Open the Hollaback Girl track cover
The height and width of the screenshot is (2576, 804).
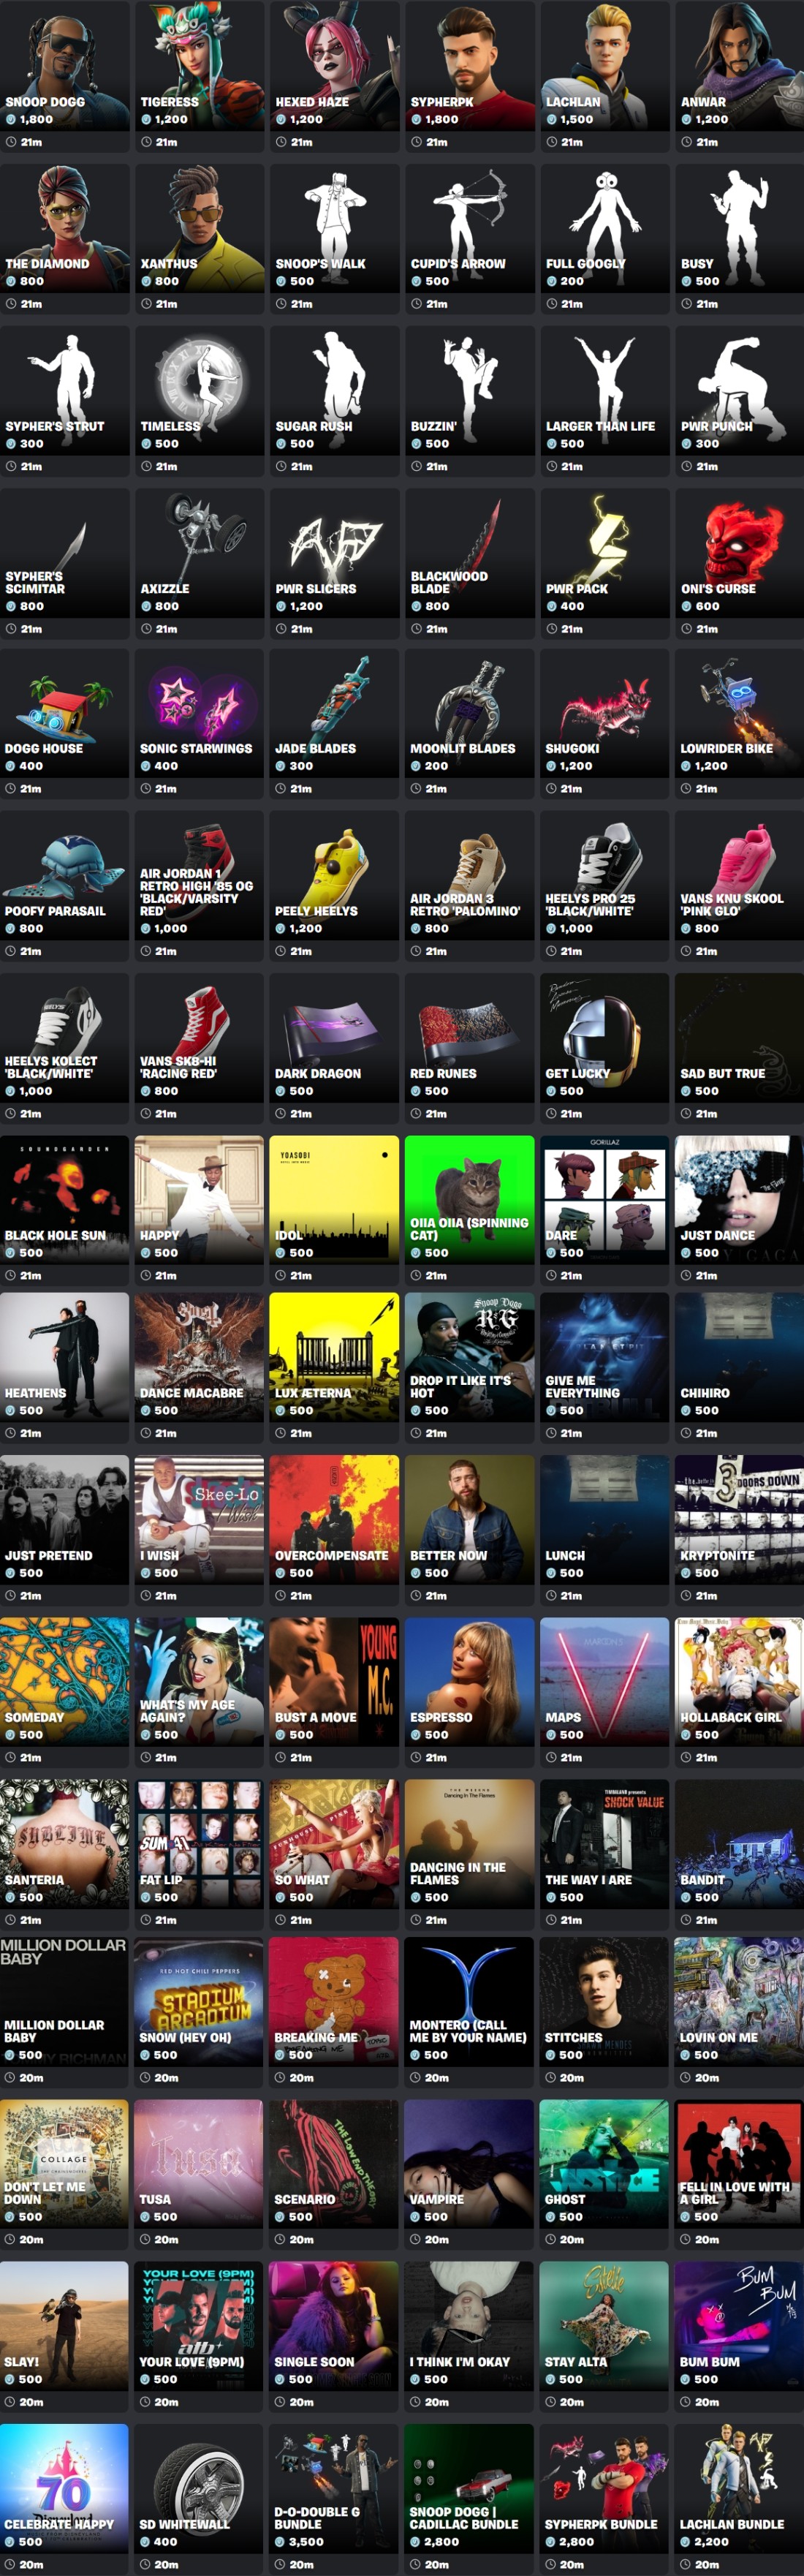coord(740,1682)
